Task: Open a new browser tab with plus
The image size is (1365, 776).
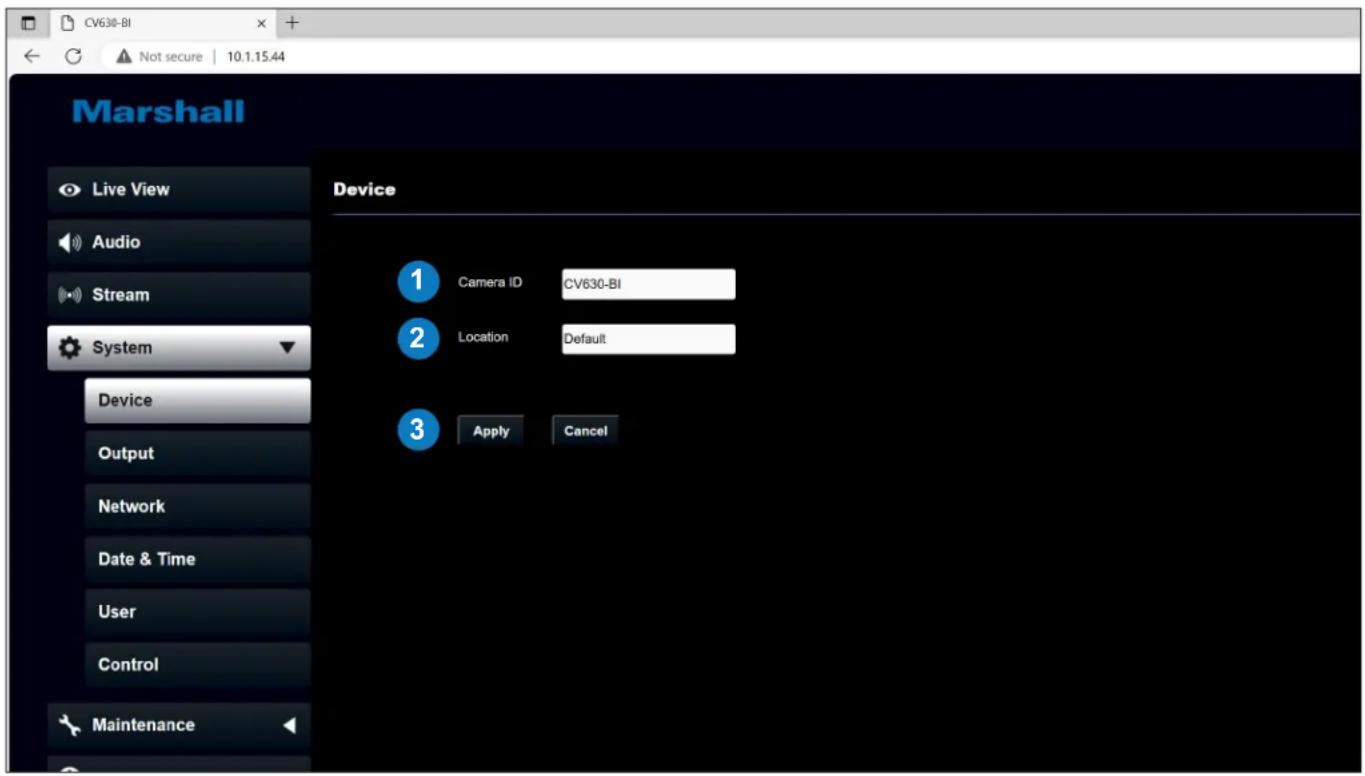Action: (293, 22)
